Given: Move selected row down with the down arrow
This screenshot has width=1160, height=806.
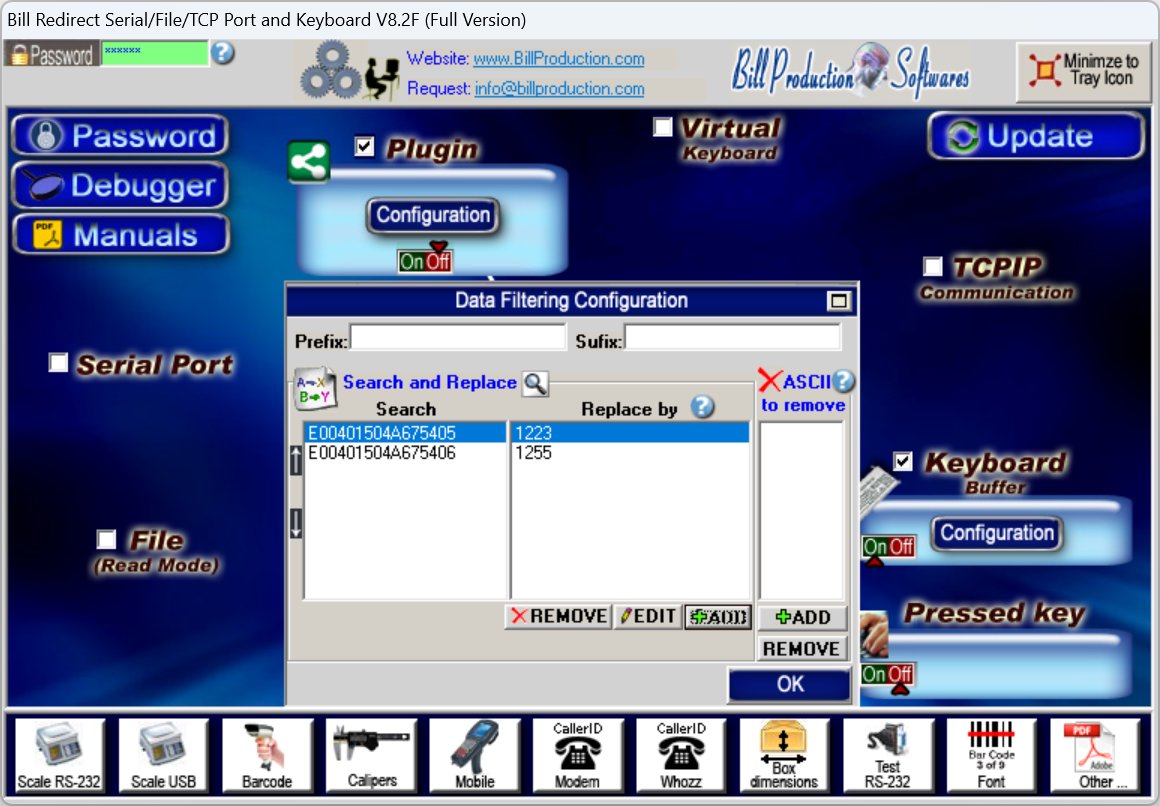Looking at the screenshot, I should [296, 523].
